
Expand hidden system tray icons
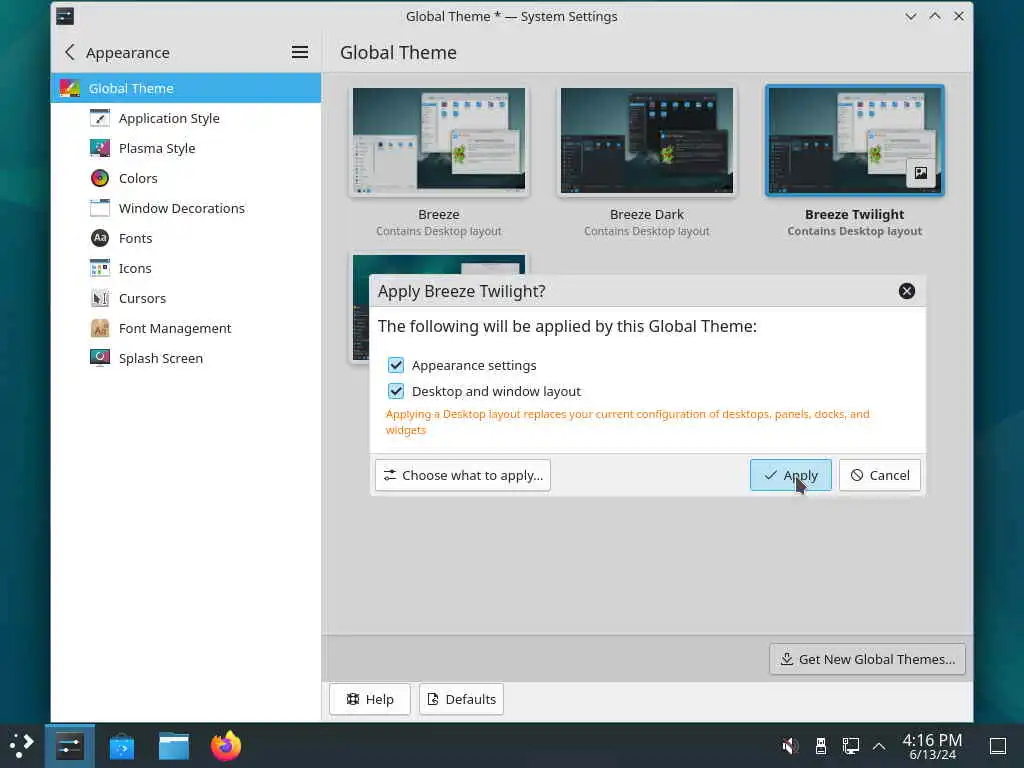[x=879, y=746]
